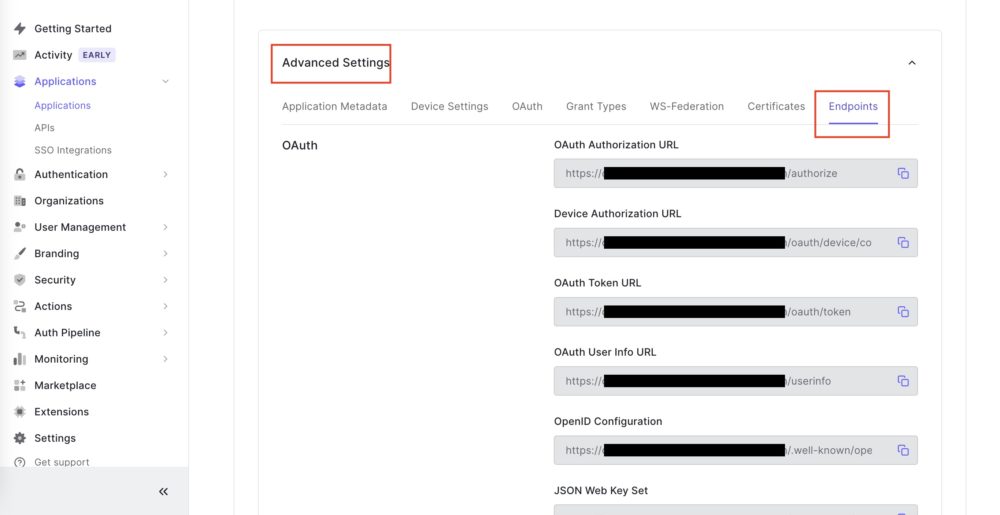Expand the Monitoring submenu chevron
The image size is (1000, 515).
[166, 359]
